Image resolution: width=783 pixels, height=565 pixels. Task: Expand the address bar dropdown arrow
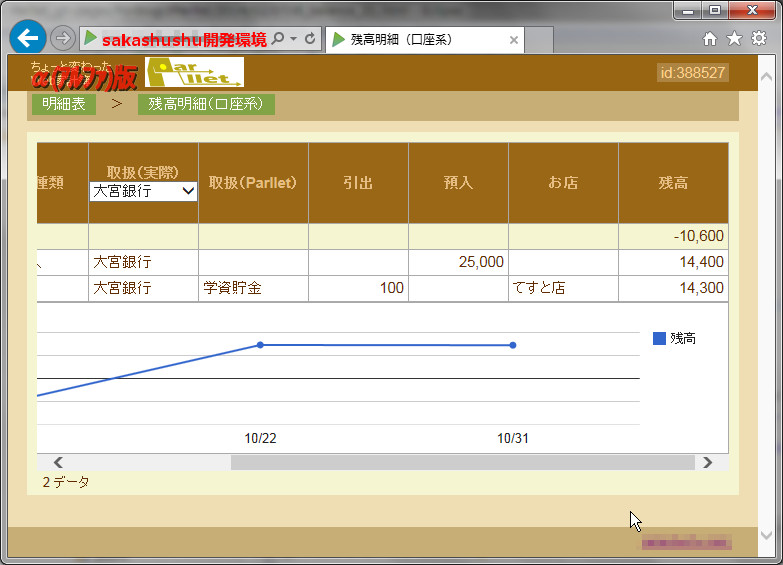click(294, 39)
